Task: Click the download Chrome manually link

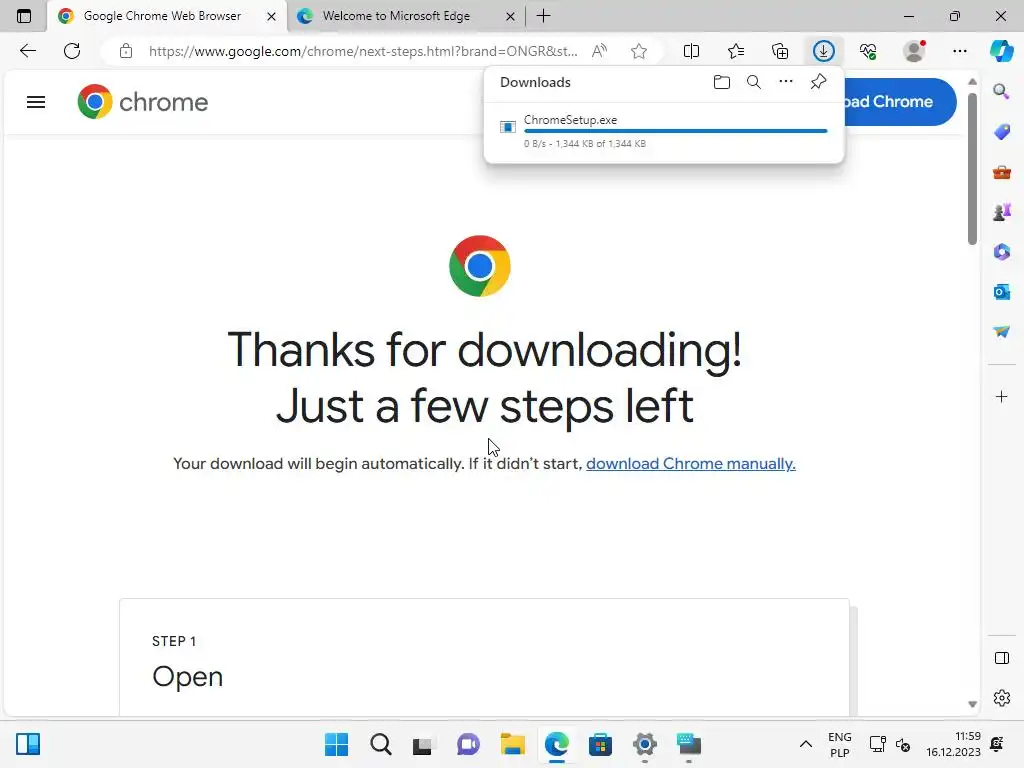Action: pos(690,464)
